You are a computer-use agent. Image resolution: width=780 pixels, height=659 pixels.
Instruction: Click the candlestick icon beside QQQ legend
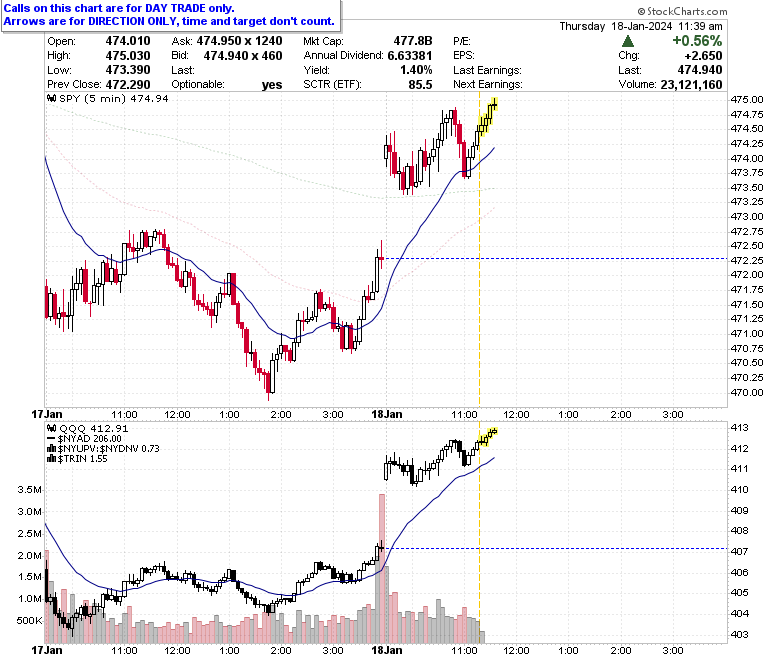coord(51,428)
